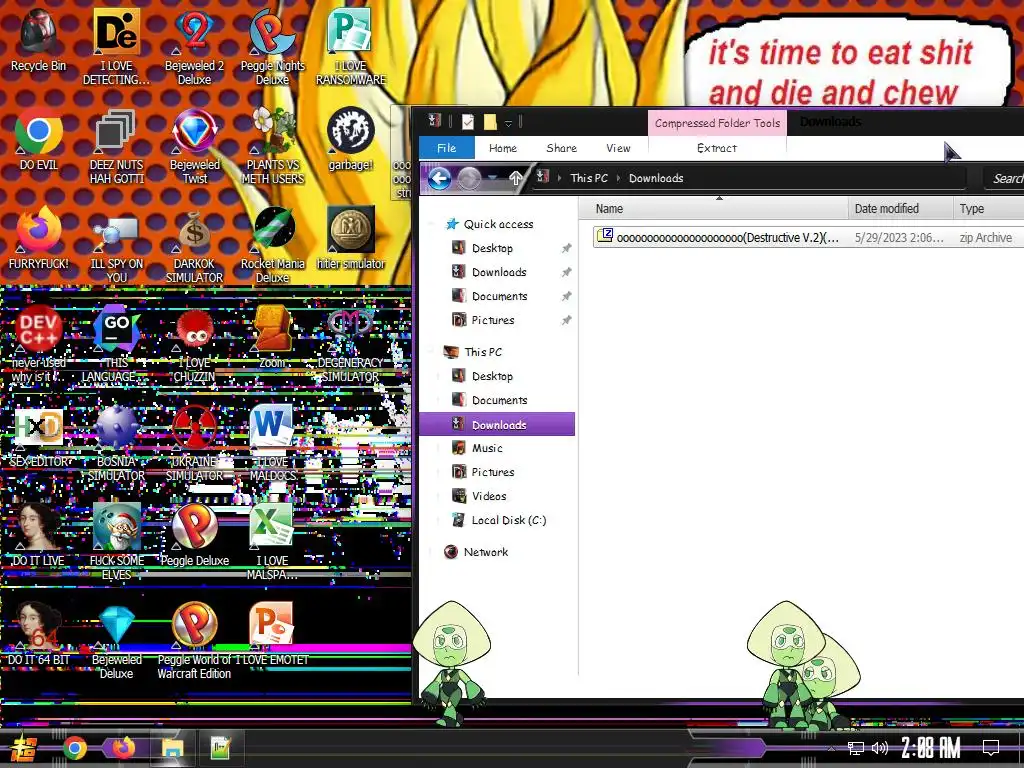Open the Extract ribbon tab
This screenshot has height=768, width=1024.
click(716, 148)
